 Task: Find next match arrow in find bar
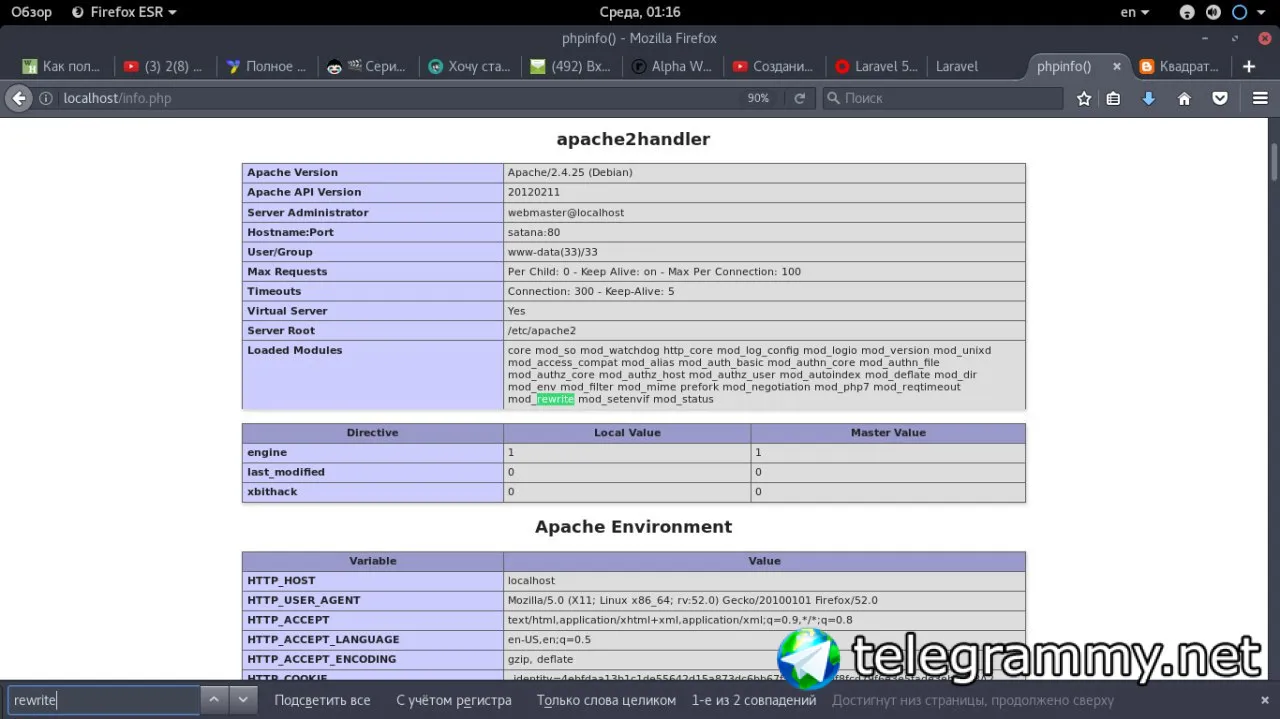(243, 700)
